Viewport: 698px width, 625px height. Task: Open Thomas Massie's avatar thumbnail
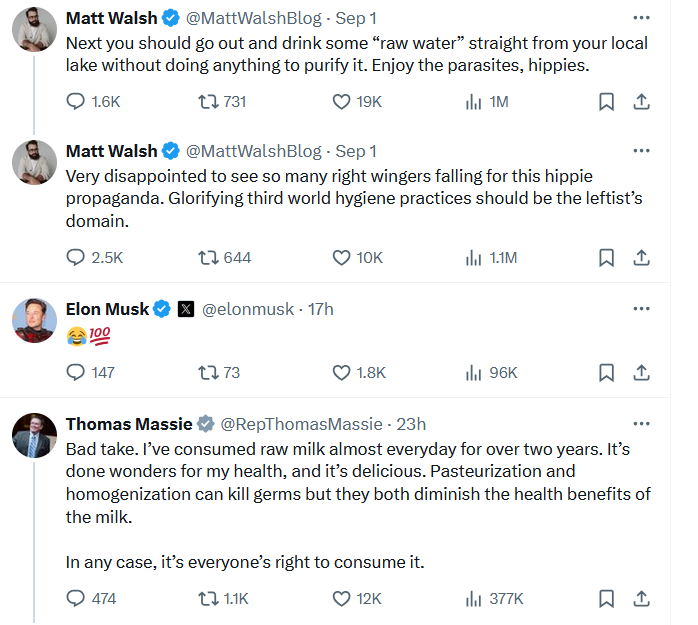tap(34, 435)
